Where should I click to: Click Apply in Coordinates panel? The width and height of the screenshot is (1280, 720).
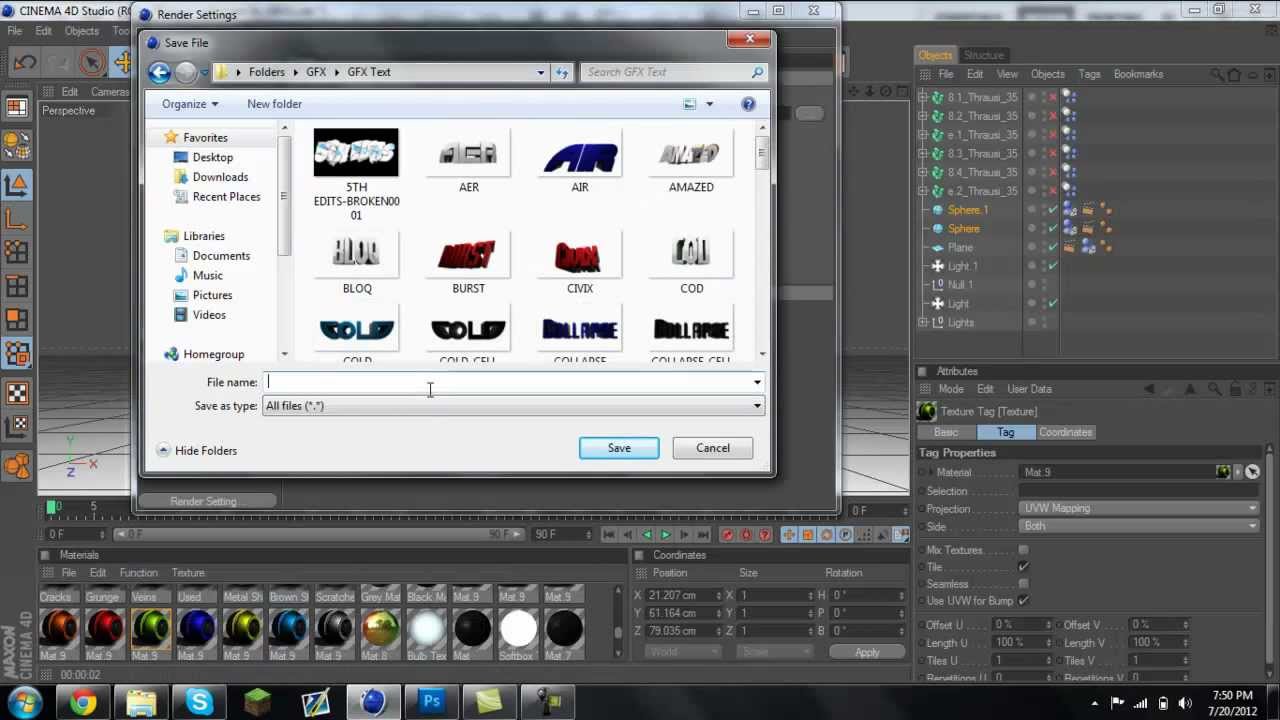867,652
